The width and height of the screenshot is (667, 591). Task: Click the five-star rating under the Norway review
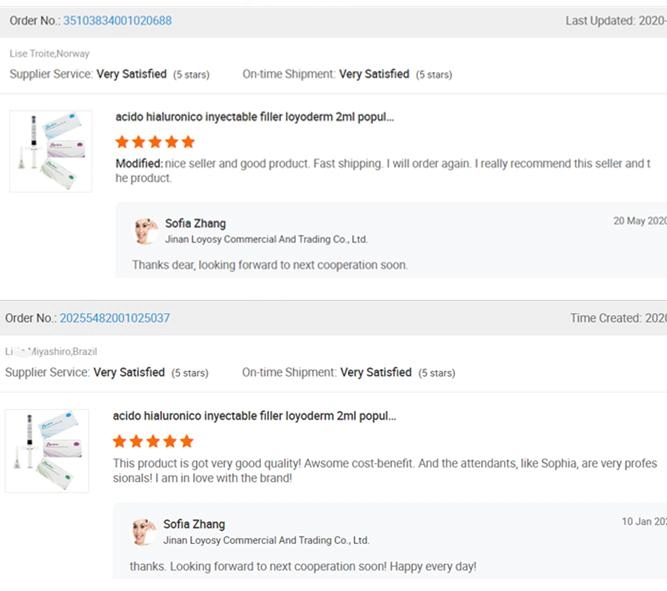point(155,142)
